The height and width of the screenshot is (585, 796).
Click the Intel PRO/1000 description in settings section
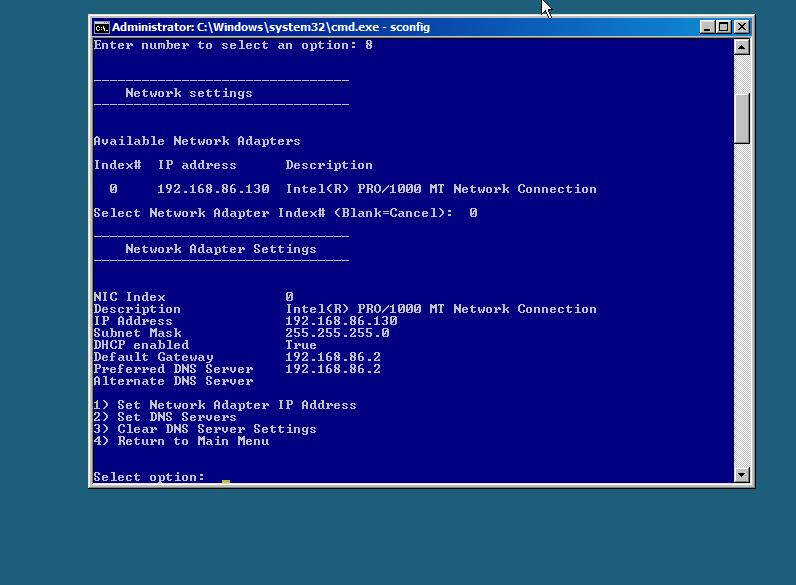tap(441, 309)
